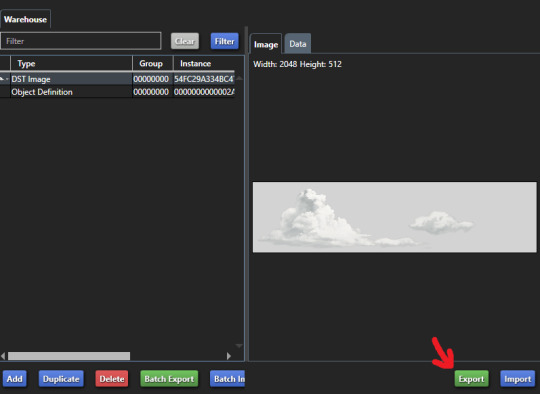
Task: Select the Object Definition row
Action: (x=117, y=92)
